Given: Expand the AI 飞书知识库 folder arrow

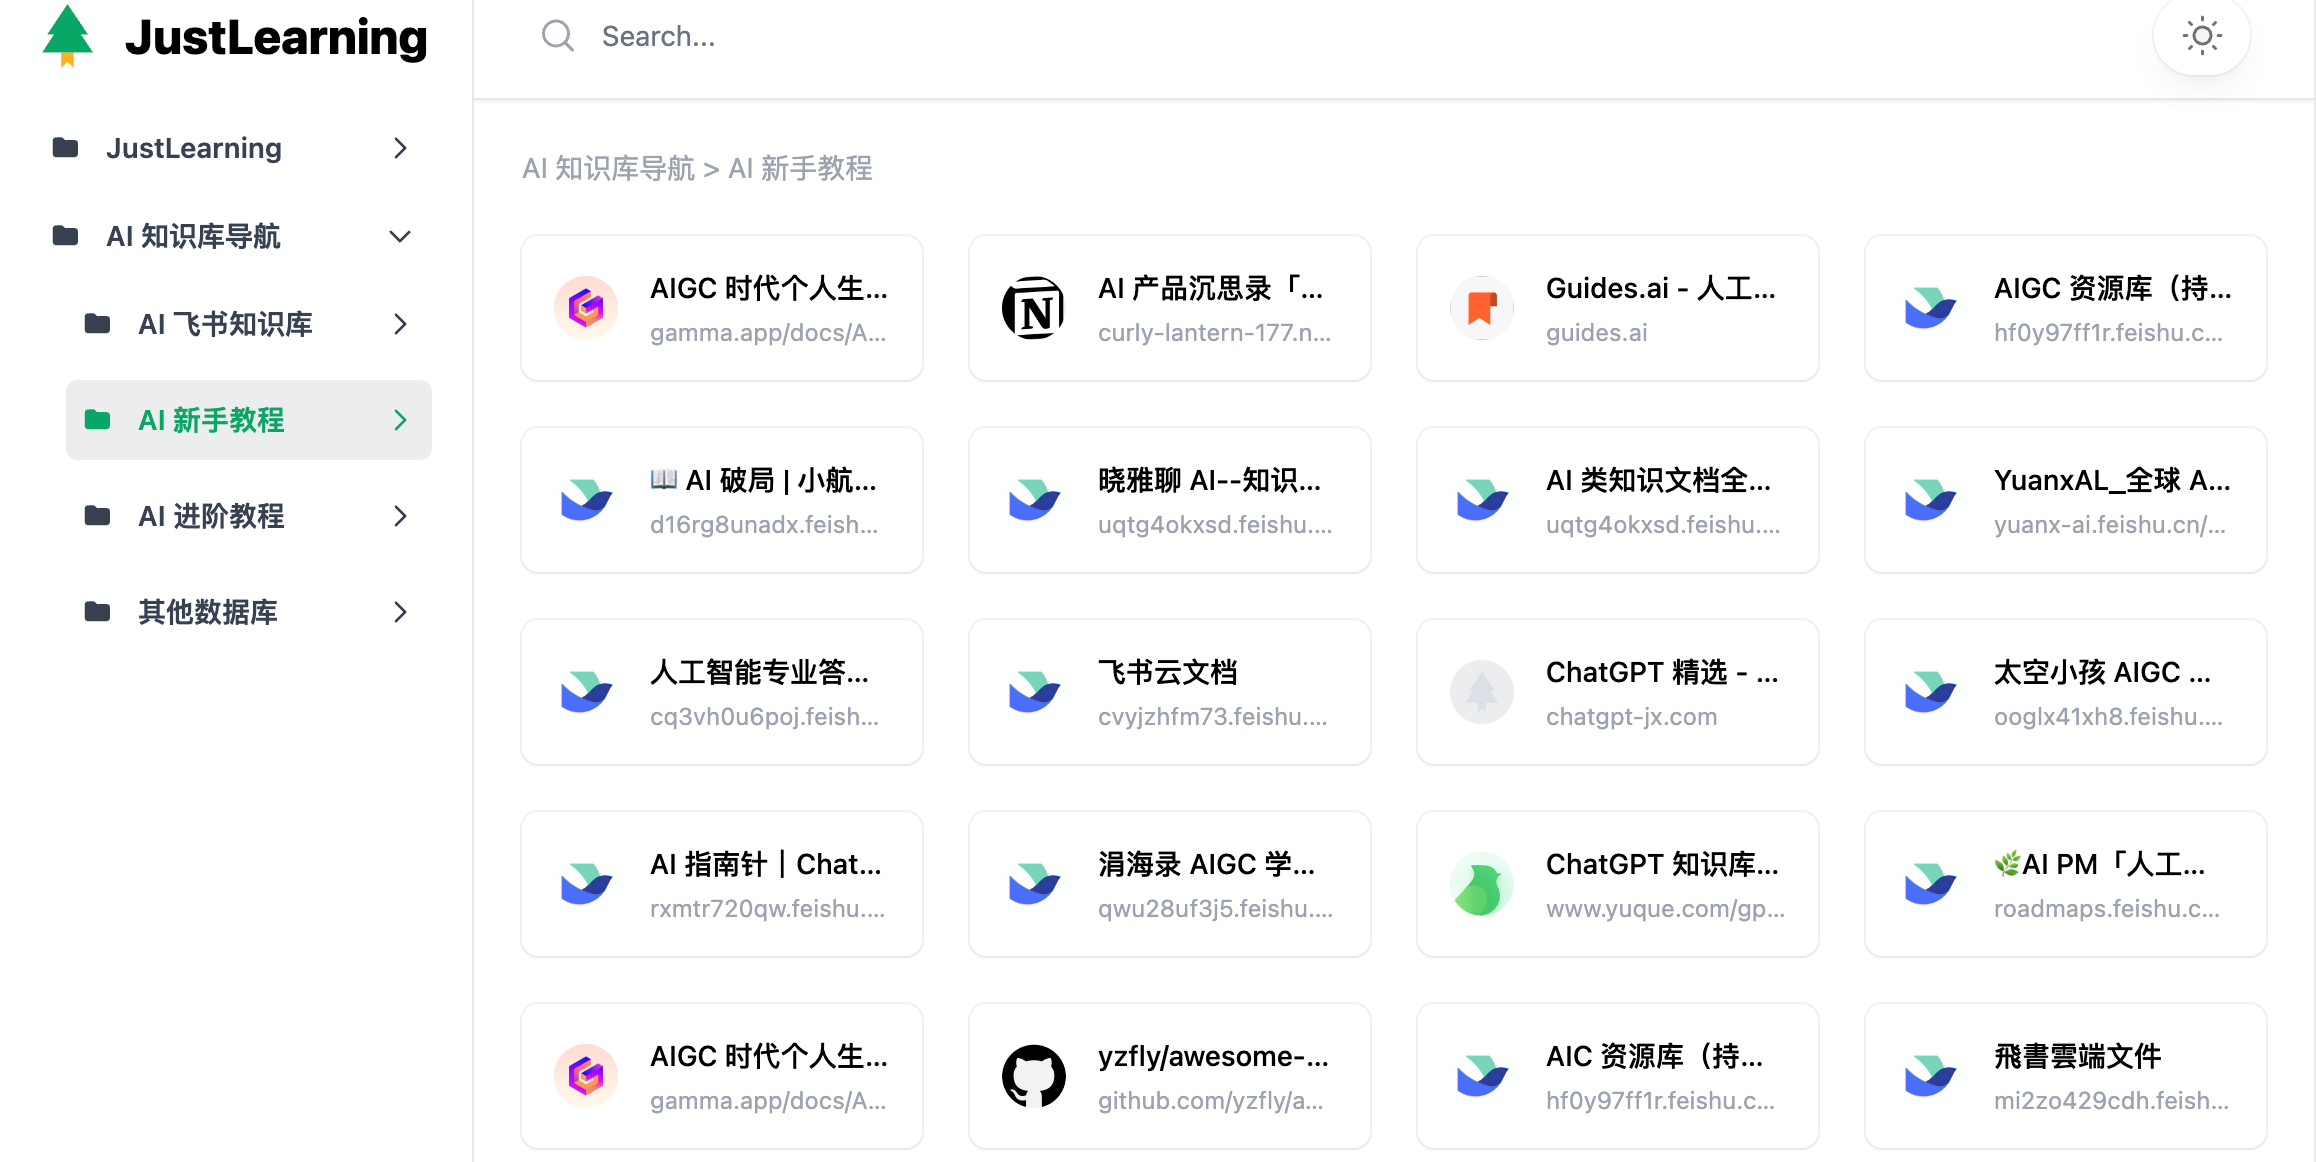Looking at the screenshot, I should coord(400,324).
